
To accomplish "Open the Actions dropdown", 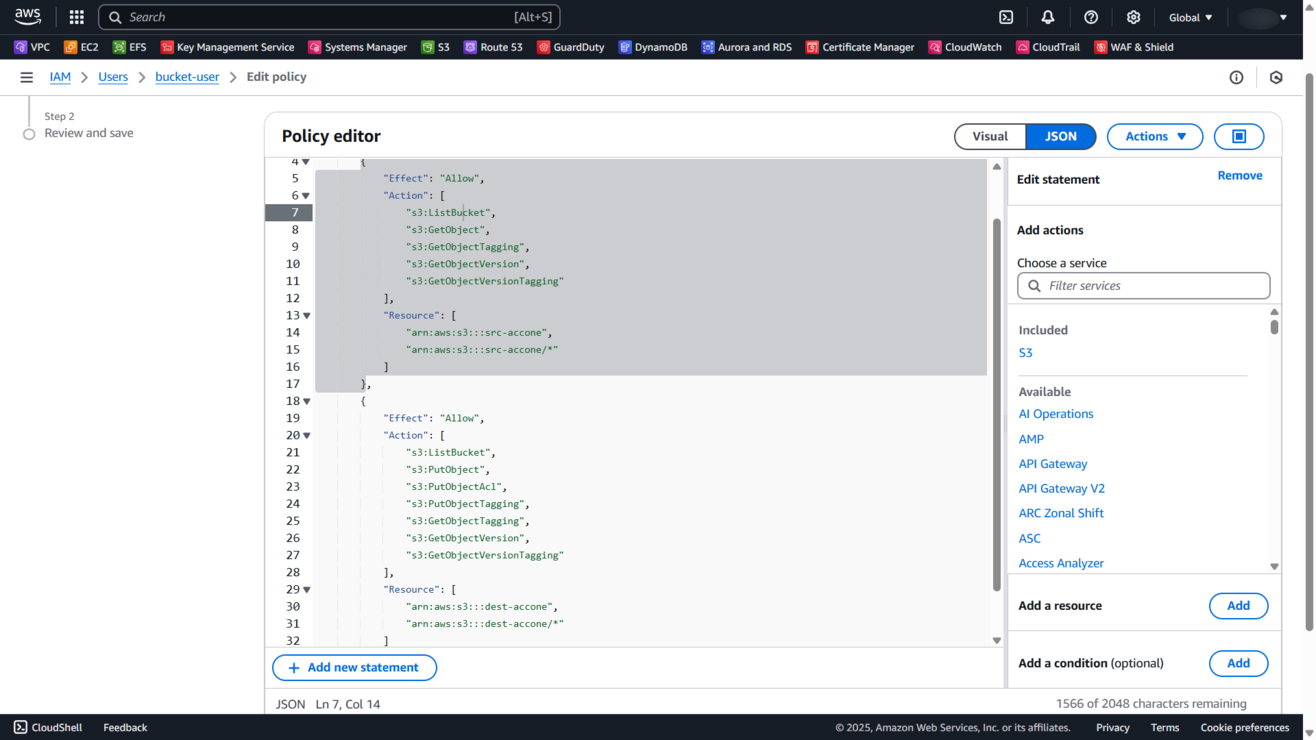I will pyautogui.click(x=1155, y=136).
